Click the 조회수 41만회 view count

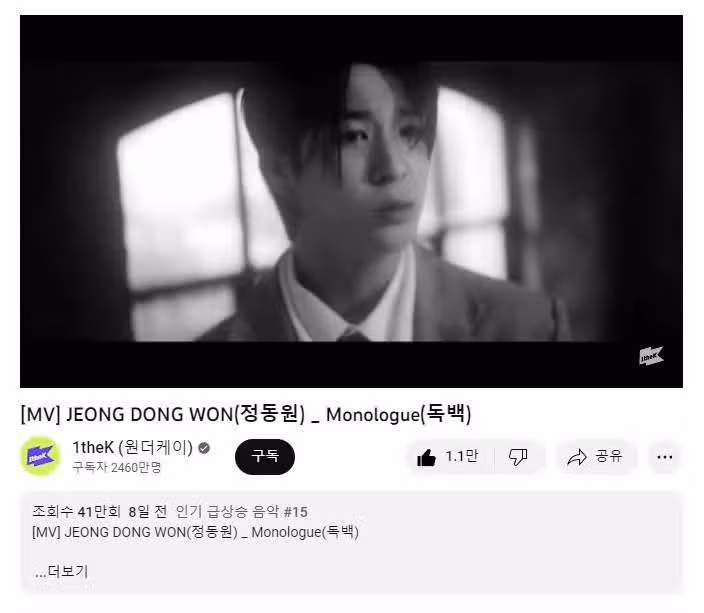point(76,512)
